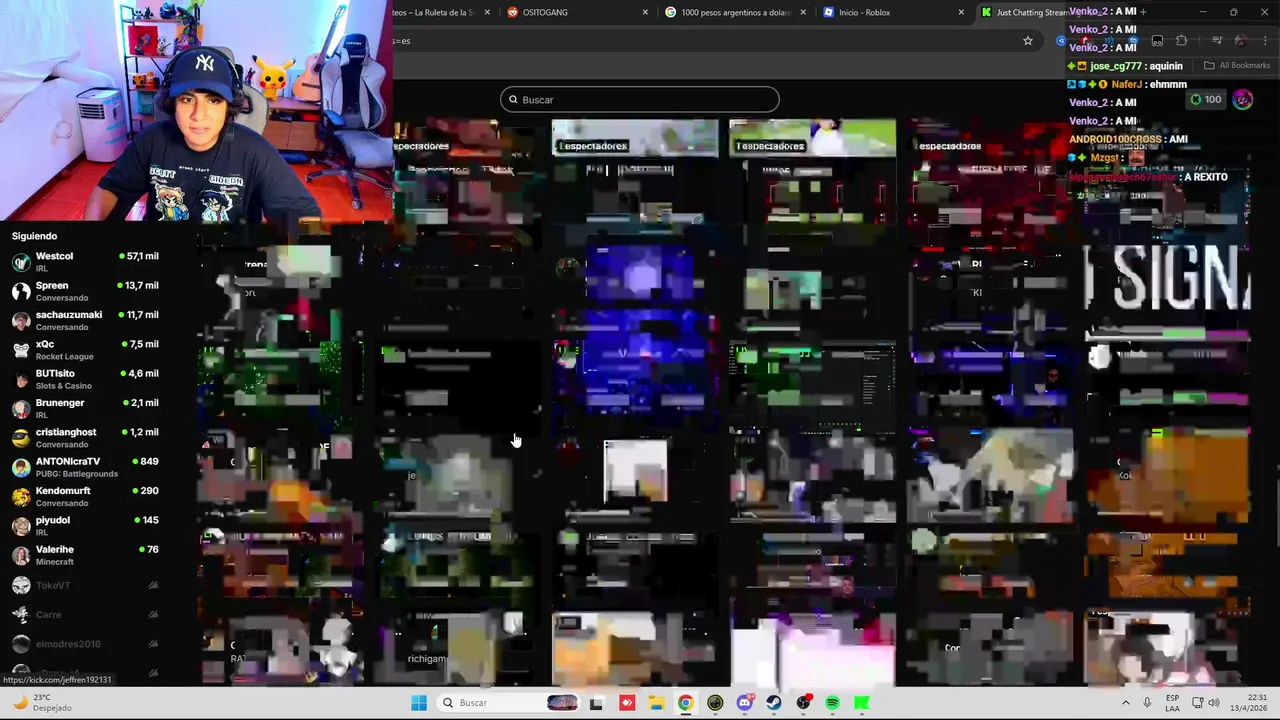The image size is (1280, 720).
Task: Close the Inicio - Roblox tab
Action: (x=961, y=12)
